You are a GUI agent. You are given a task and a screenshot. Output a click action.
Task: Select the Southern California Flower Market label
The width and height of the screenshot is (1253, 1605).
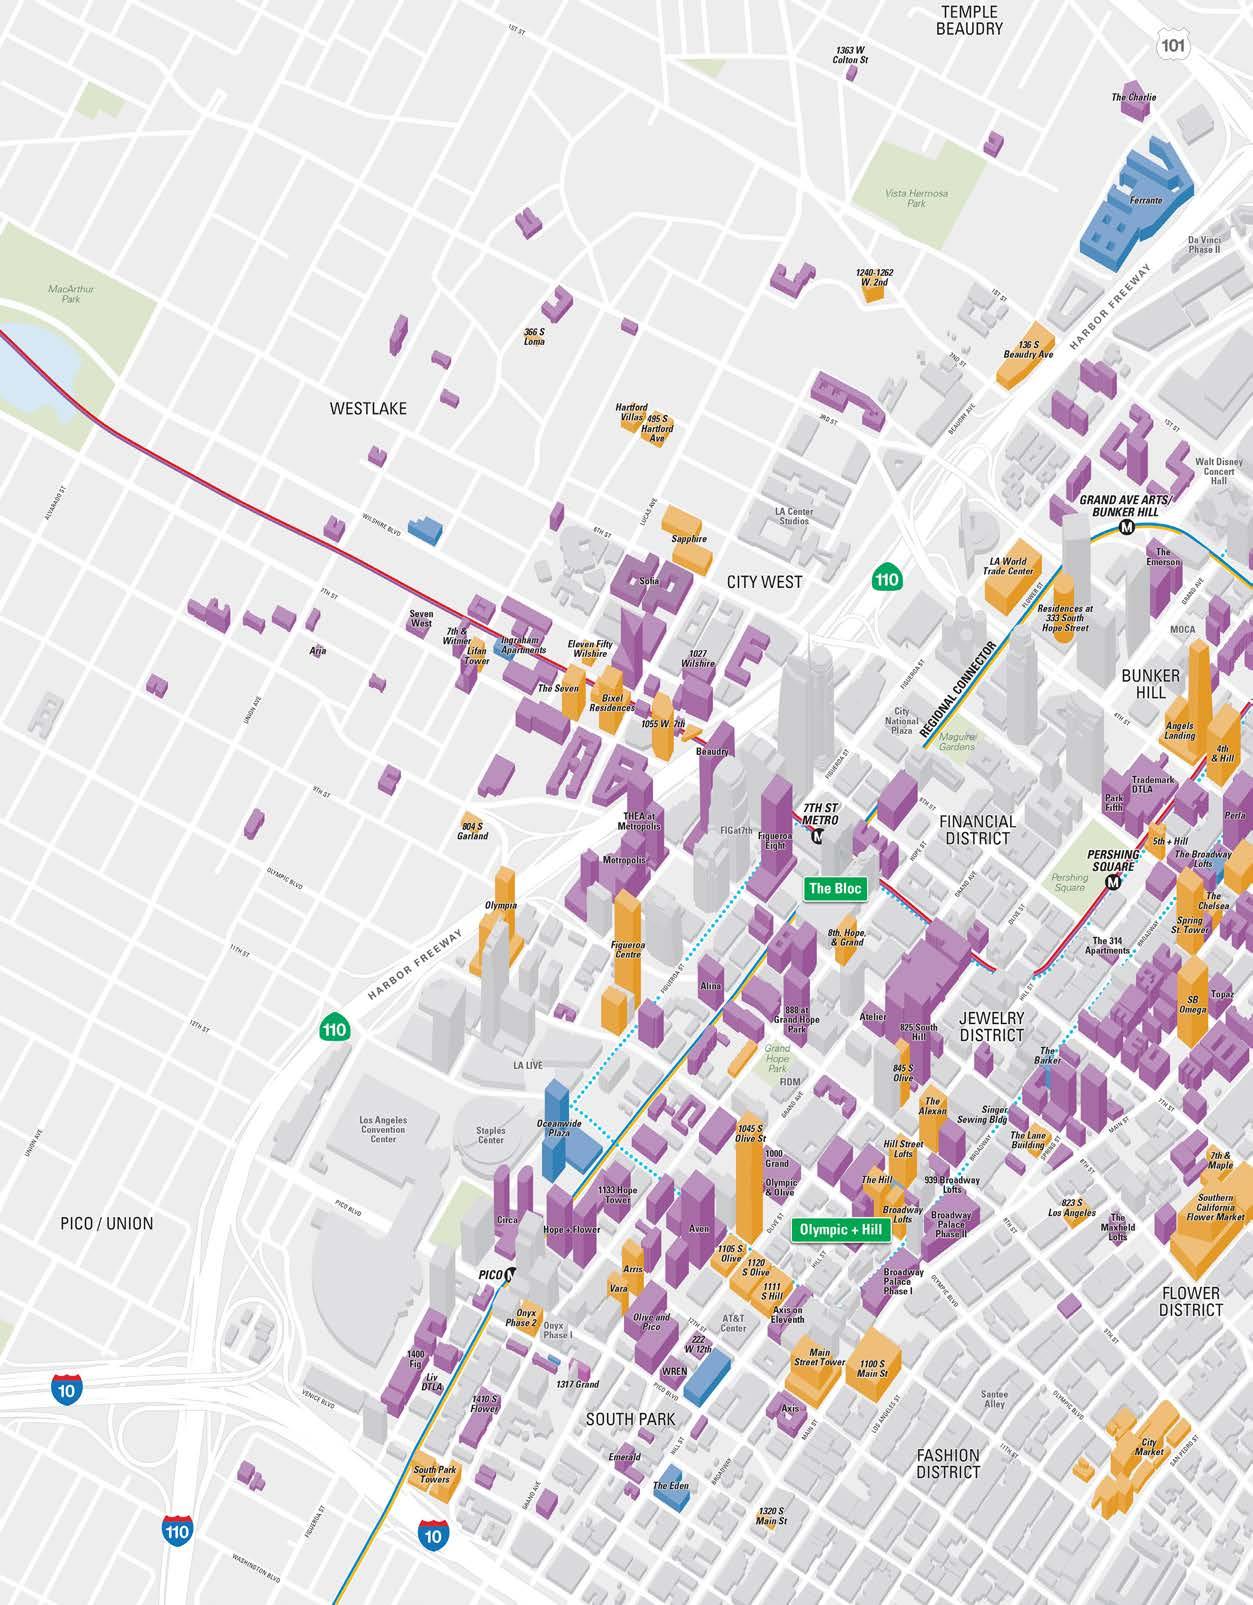(1215, 1207)
